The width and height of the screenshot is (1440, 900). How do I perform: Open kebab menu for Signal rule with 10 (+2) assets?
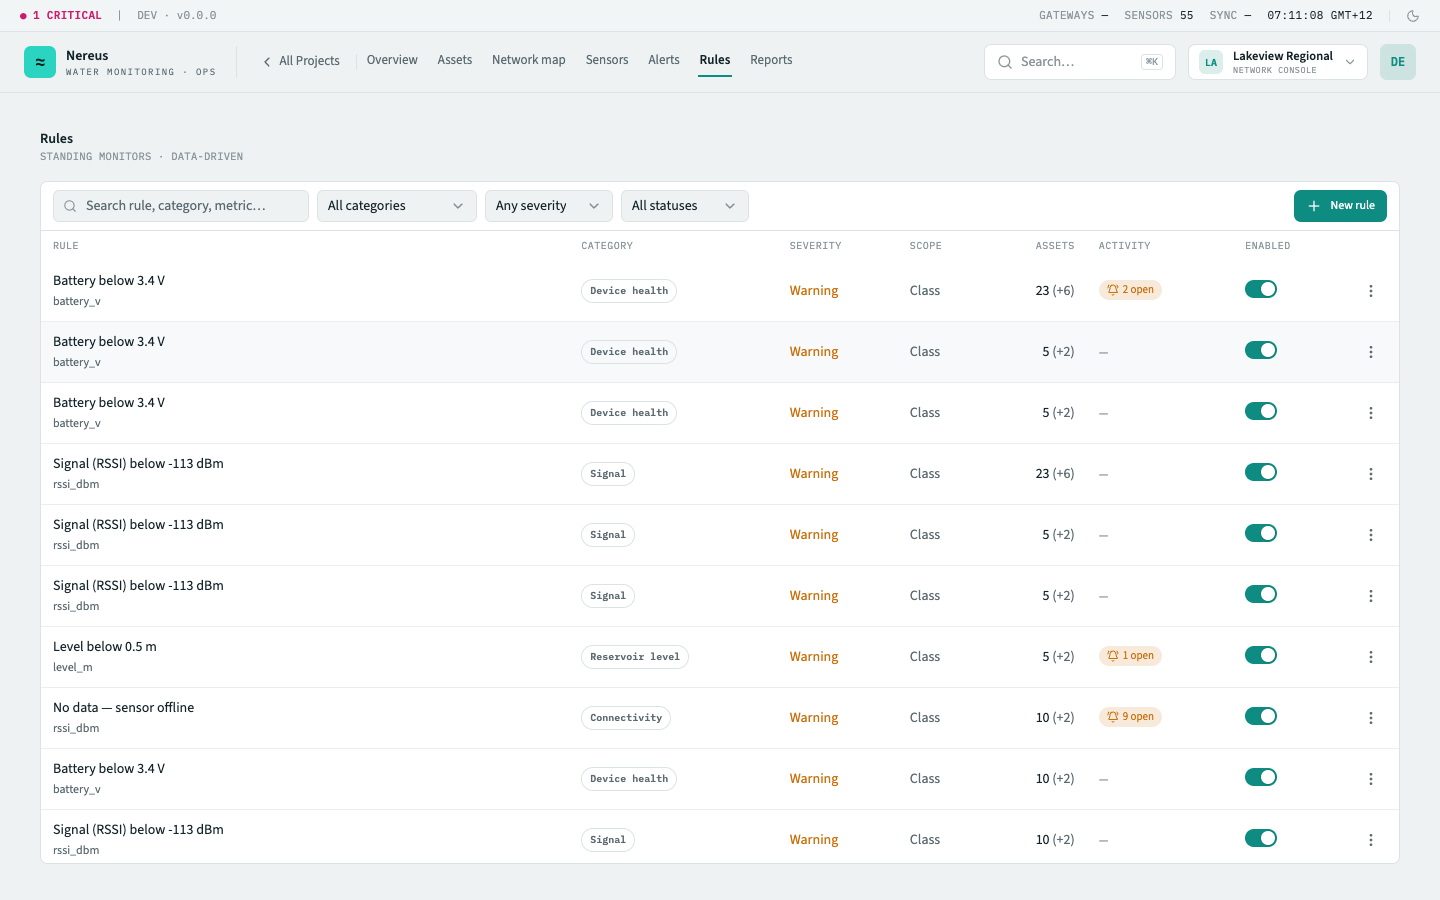(1371, 840)
